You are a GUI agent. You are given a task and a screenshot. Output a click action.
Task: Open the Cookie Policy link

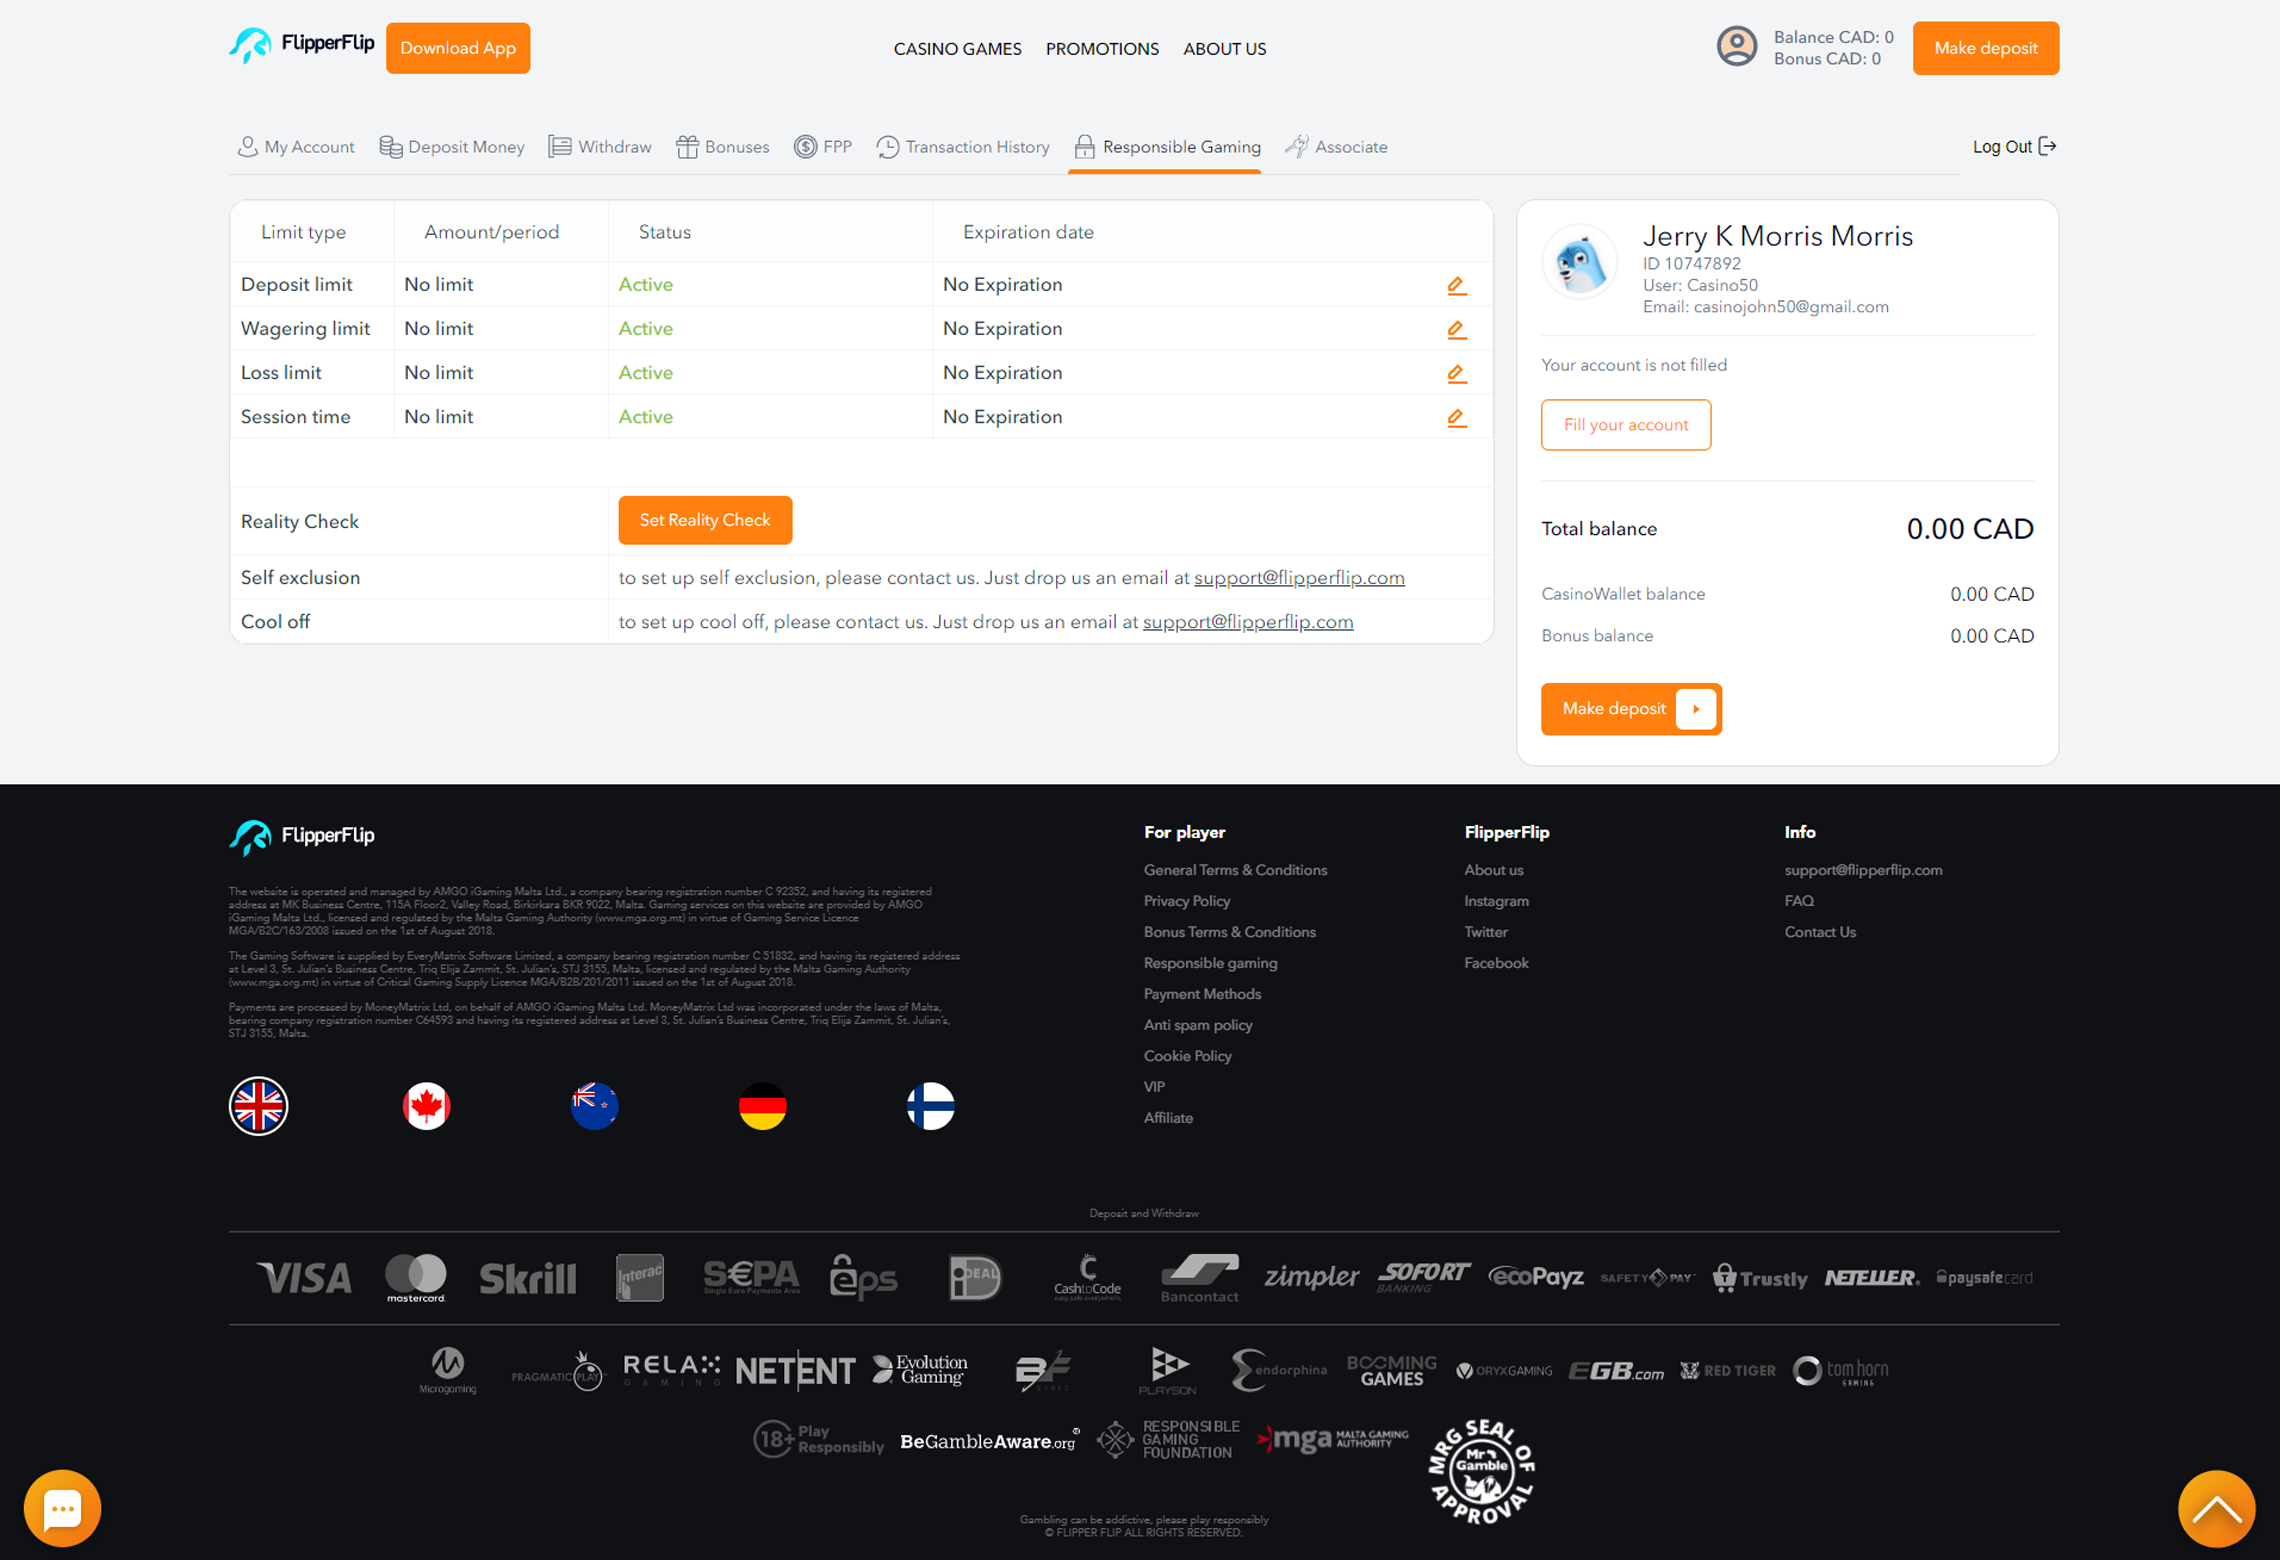pyautogui.click(x=1187, y=1056)
